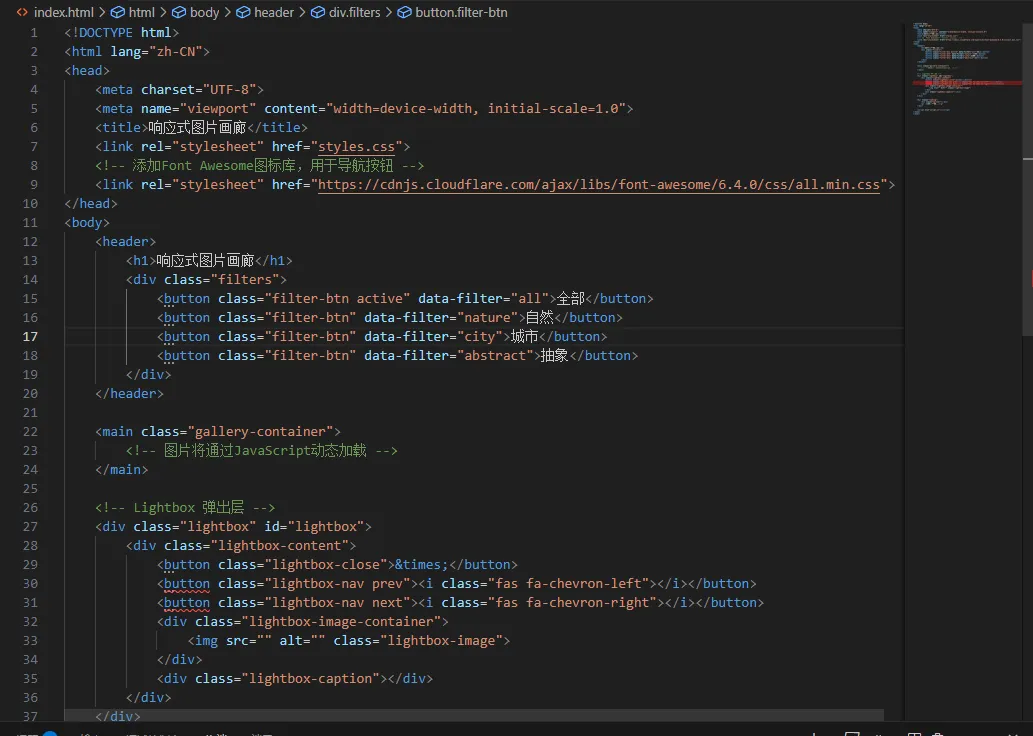Viewport: 1033px width, 736px height.
Task: Click the red-underlined button tag on line 30
Action: pos(187,584)
